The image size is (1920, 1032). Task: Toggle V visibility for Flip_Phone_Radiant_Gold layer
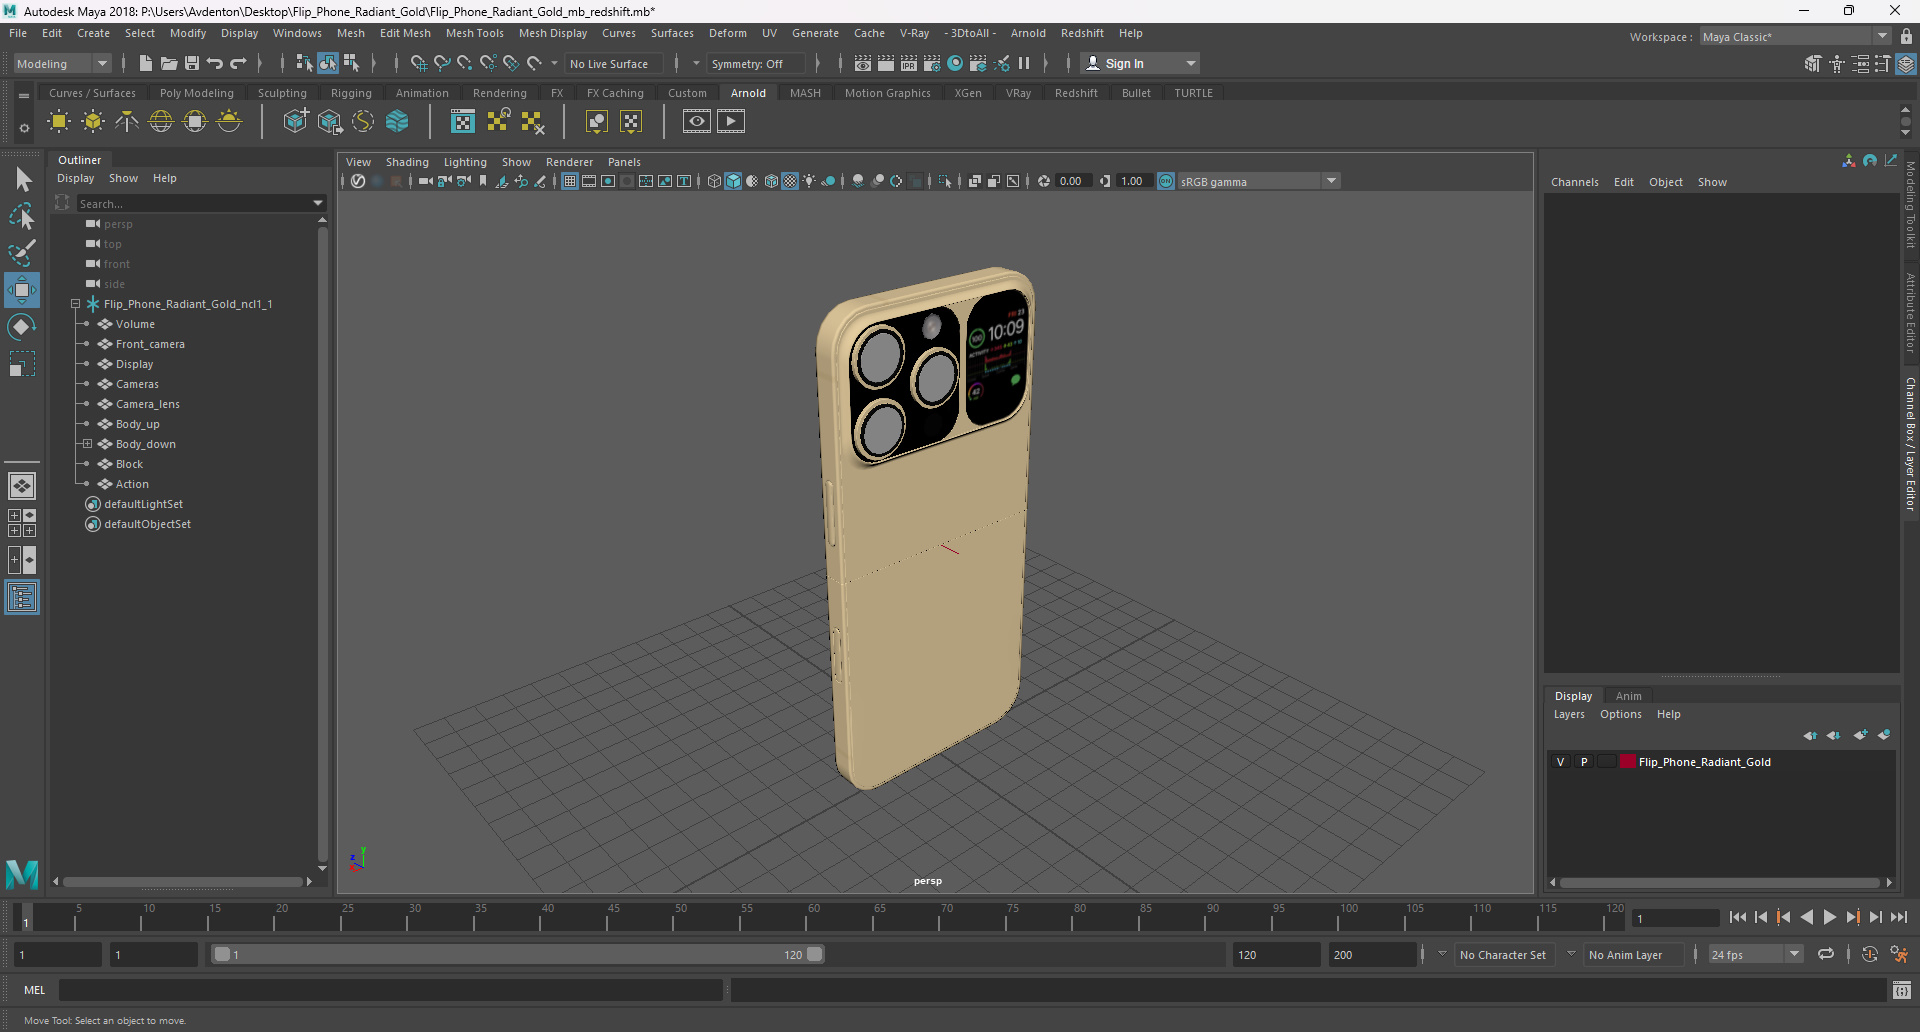click(1561, 762)
